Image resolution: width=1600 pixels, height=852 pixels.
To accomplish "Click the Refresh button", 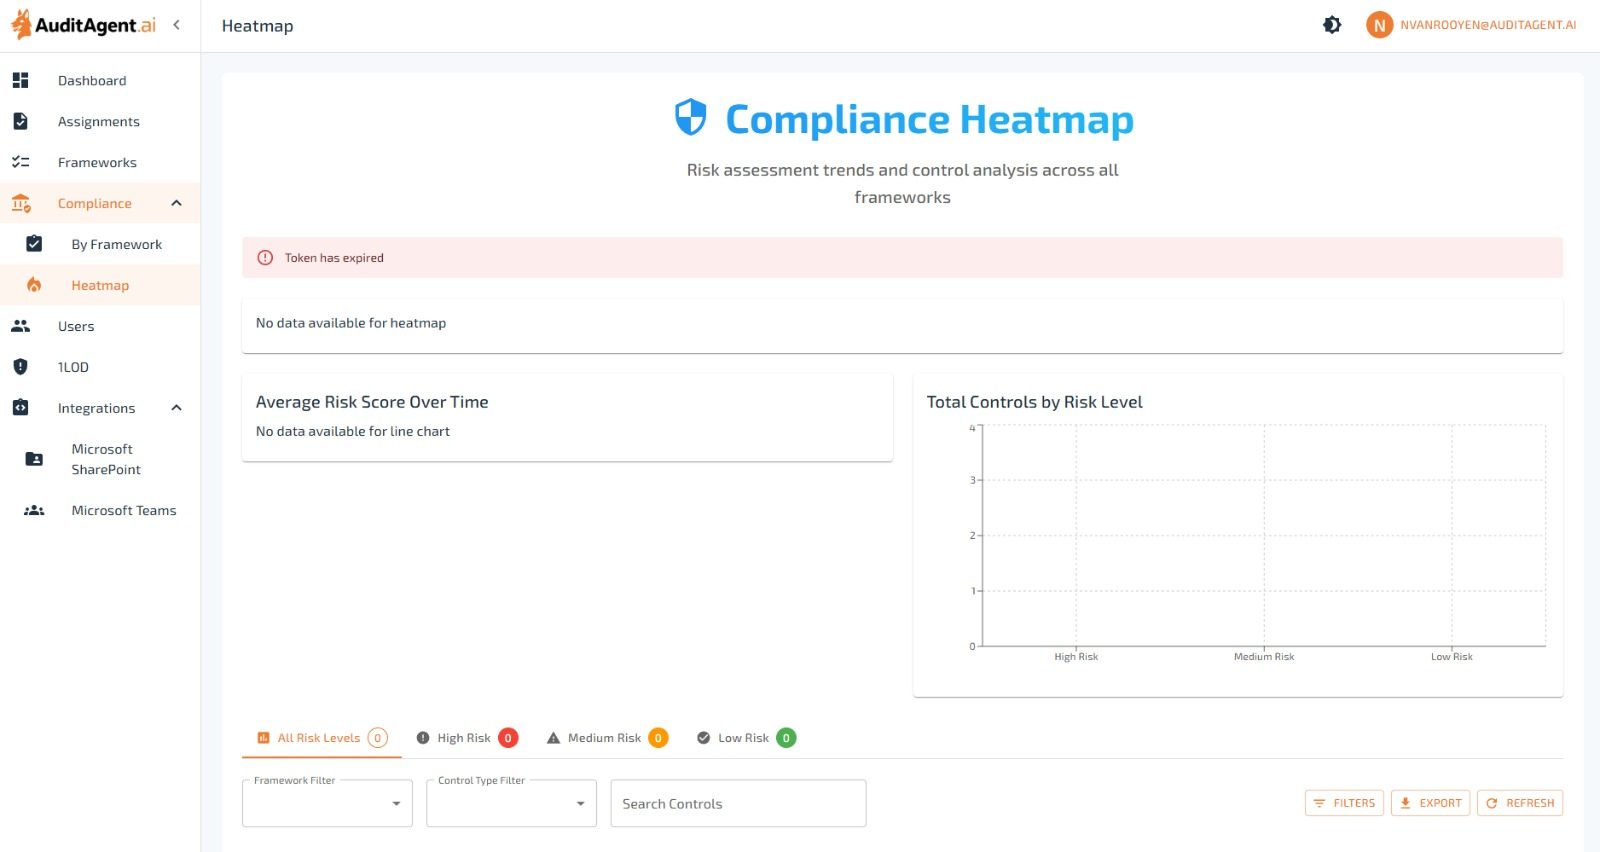I will click(x=1519, y=803).
